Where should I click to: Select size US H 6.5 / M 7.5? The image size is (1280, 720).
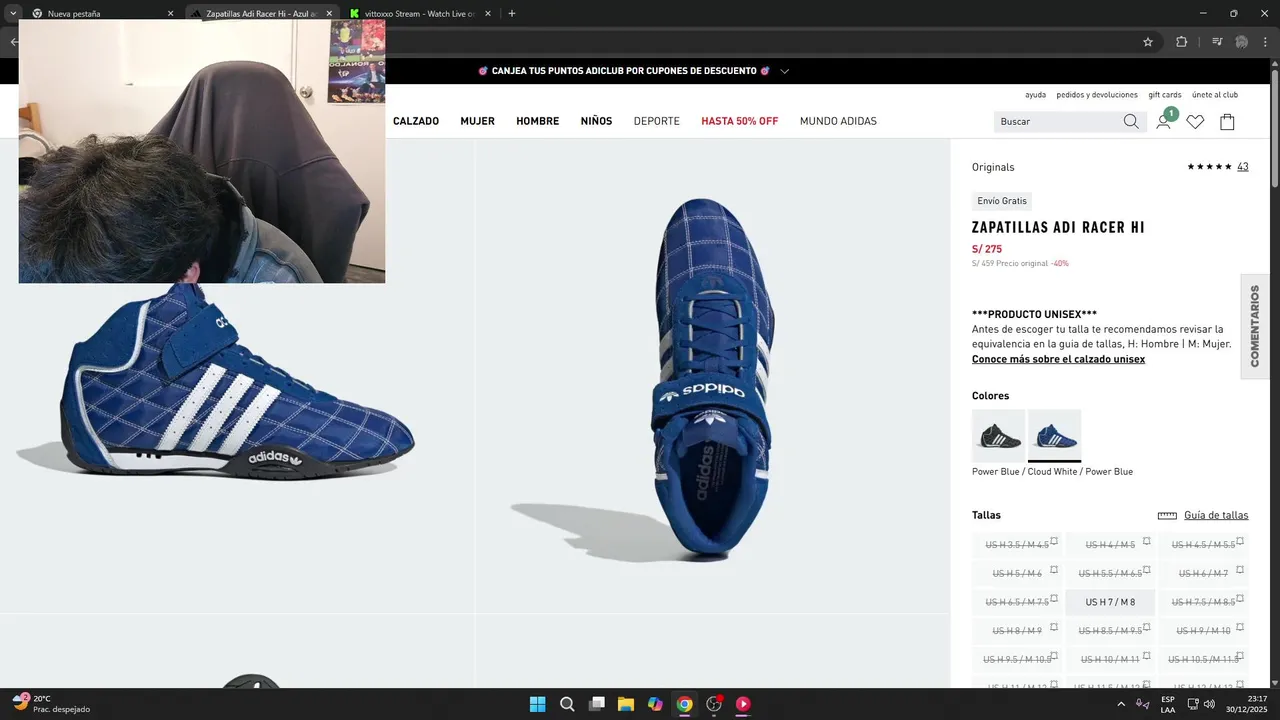1017,602
